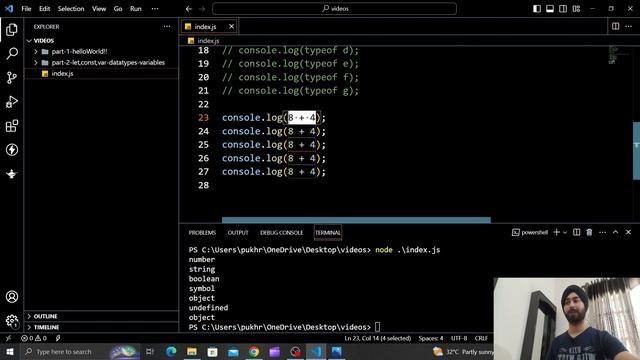This screenshot has width=640, height=360.
Task: Switch to the DEBUG CONSOLE panel tab
Action: (282, 233)
